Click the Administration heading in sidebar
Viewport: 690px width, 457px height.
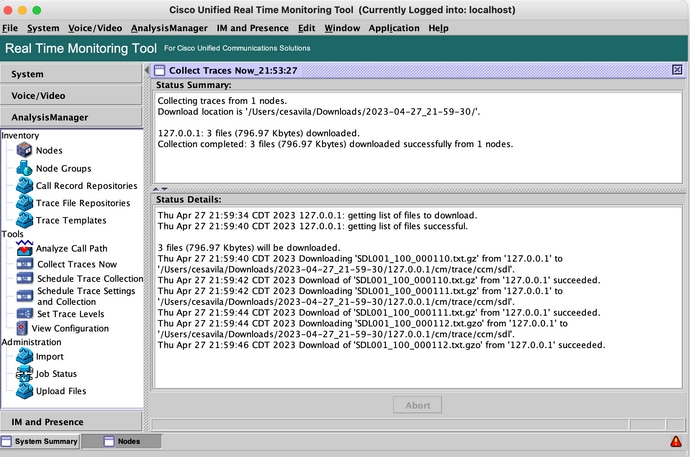pos(31,342)
